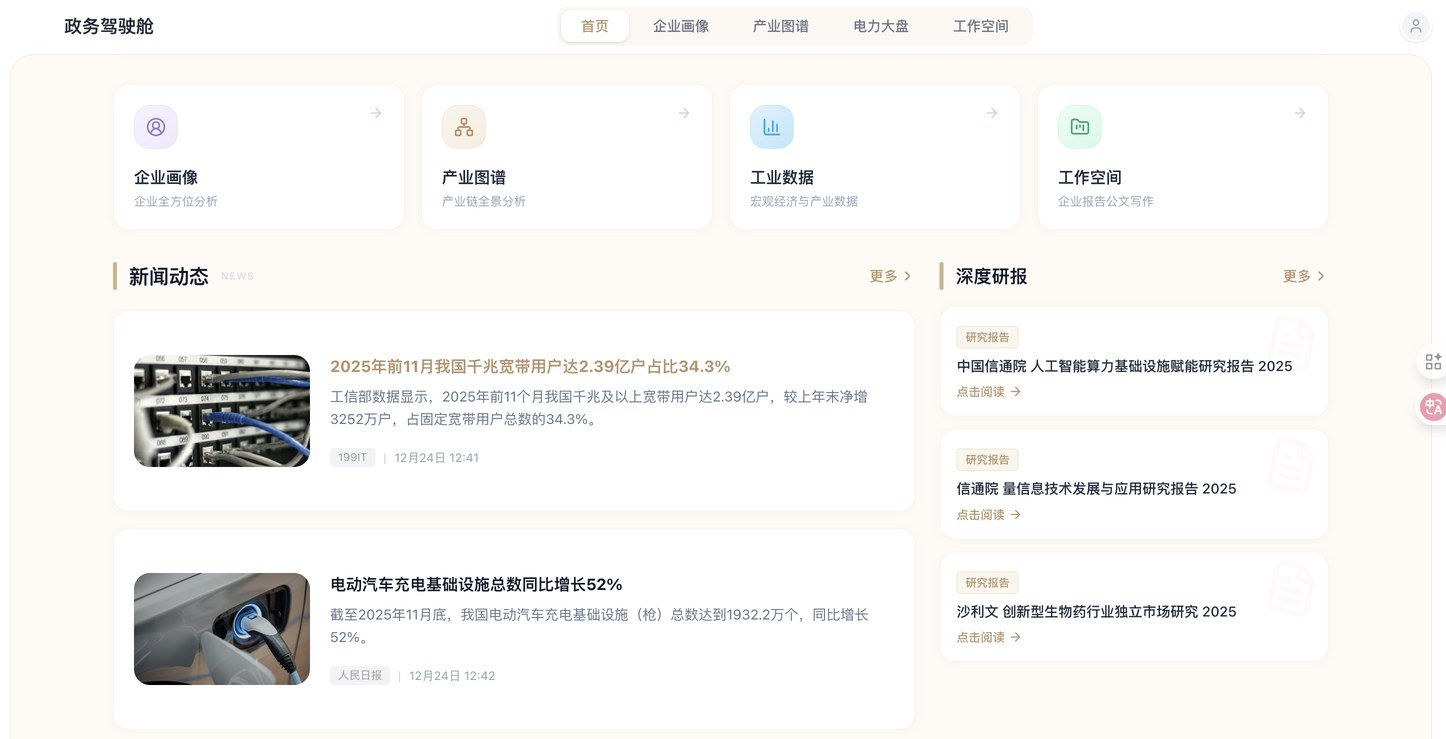Open 点击阅读 for 中国信通院 report

coord(989,392)
